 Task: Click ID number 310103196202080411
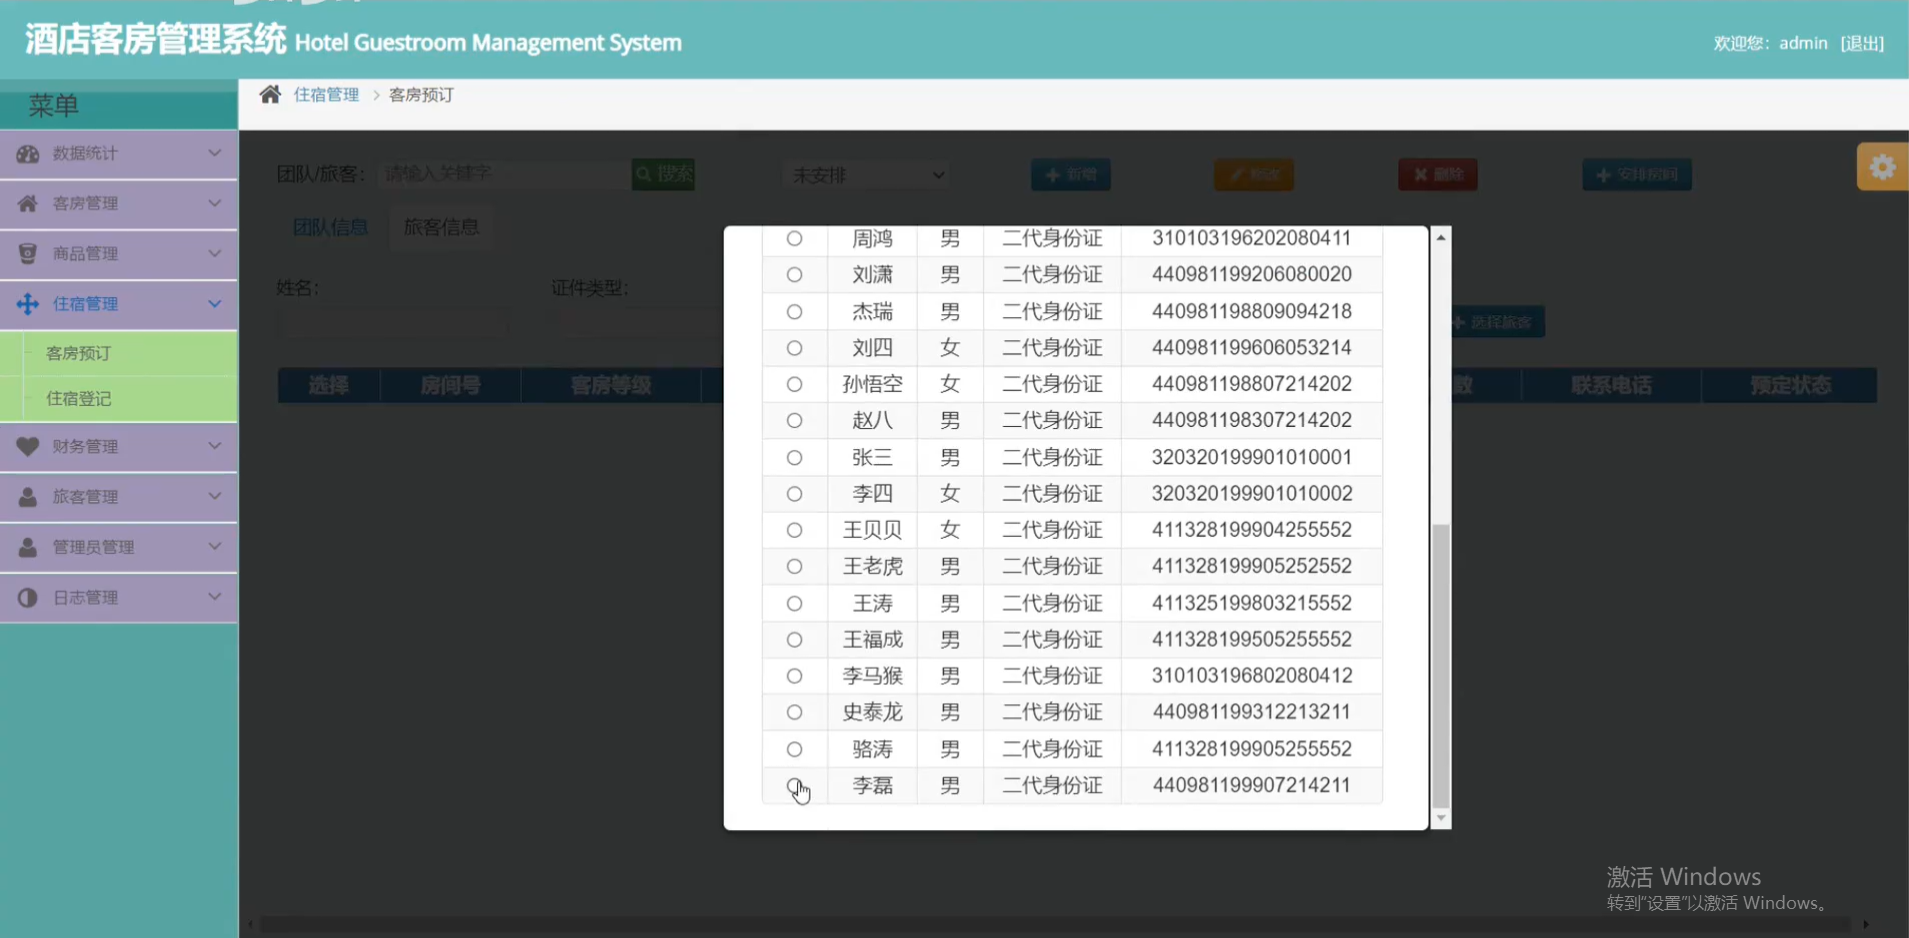click(1252, 239)
